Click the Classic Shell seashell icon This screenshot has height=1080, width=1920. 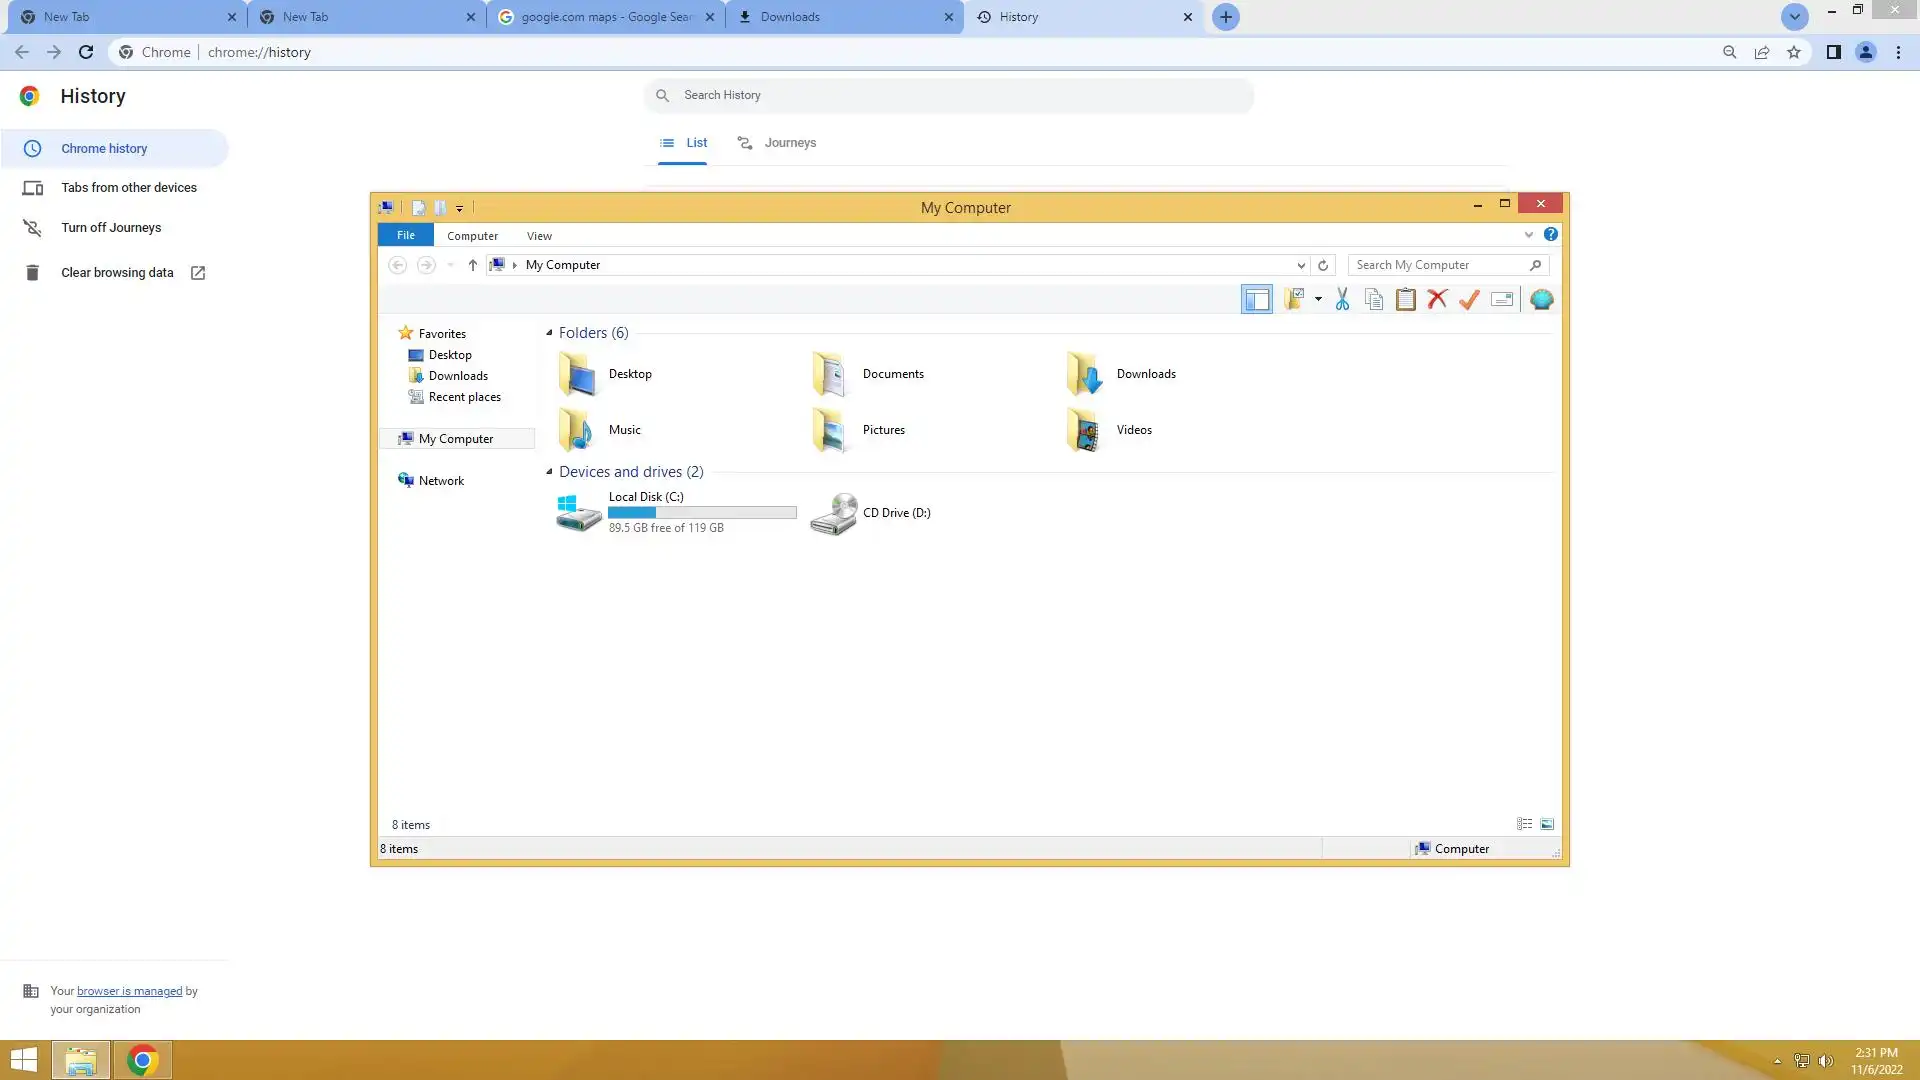[x=1541, y=299]
